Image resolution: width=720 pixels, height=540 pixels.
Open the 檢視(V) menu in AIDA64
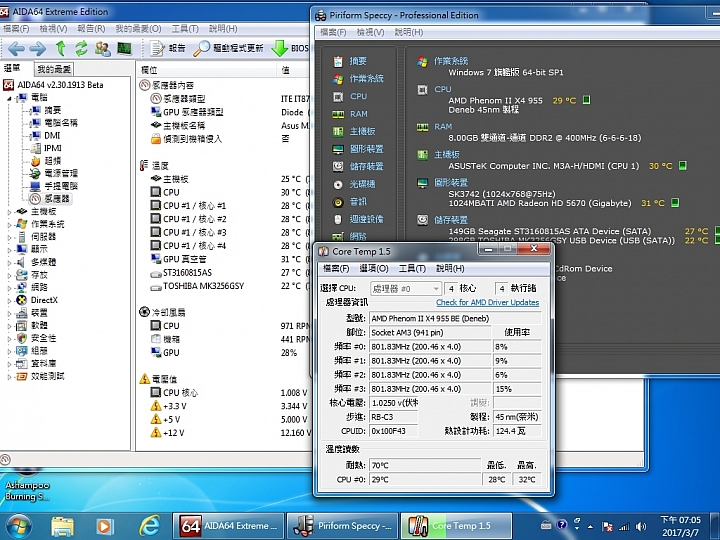pyautogui.click(x=53, y=29)
